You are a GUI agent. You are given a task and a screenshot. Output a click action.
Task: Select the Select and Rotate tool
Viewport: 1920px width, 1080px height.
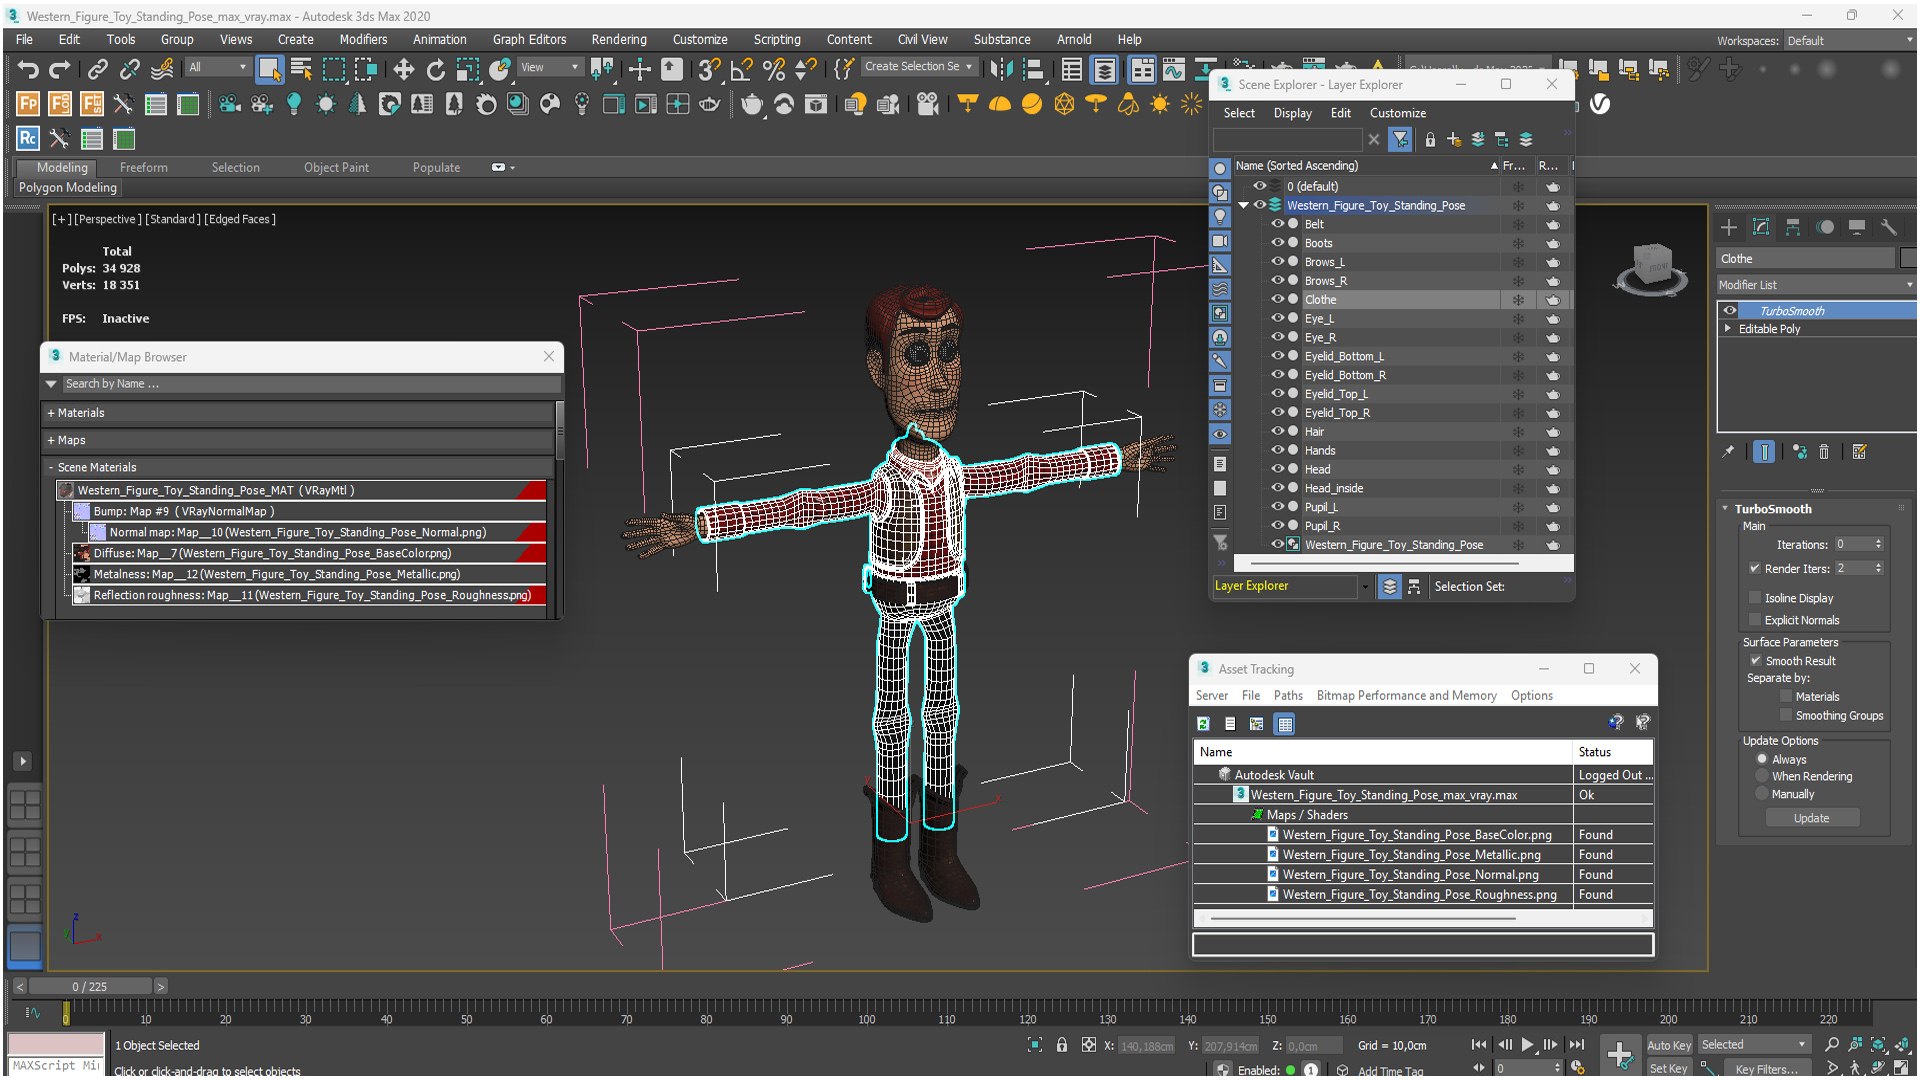(436, 69)
